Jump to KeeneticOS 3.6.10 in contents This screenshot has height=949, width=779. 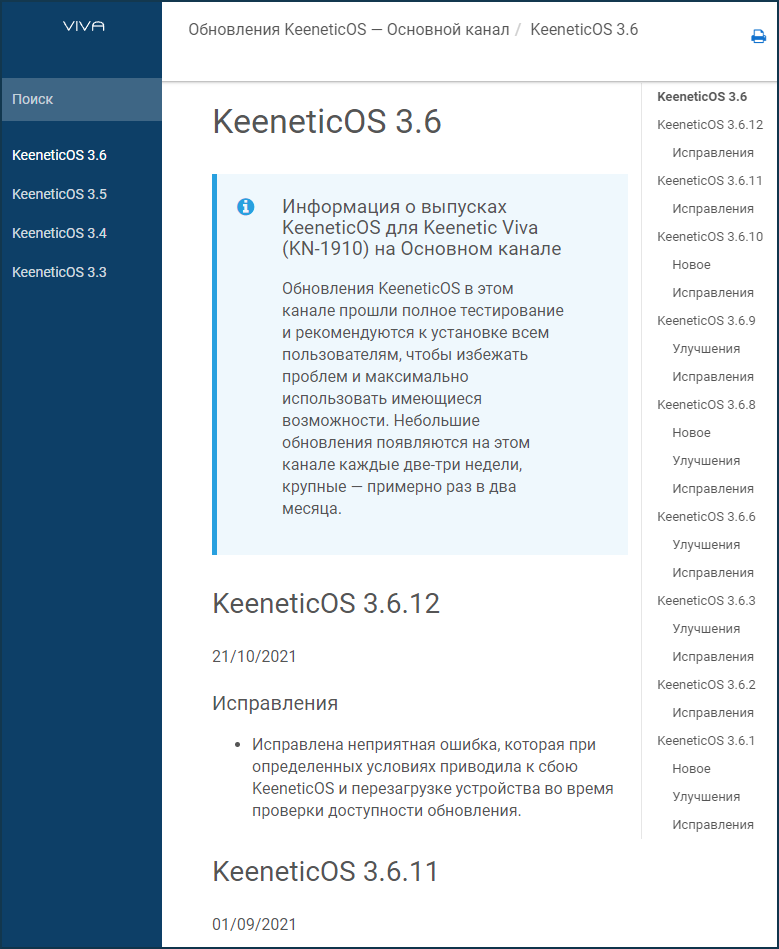(x=710, y=237)
